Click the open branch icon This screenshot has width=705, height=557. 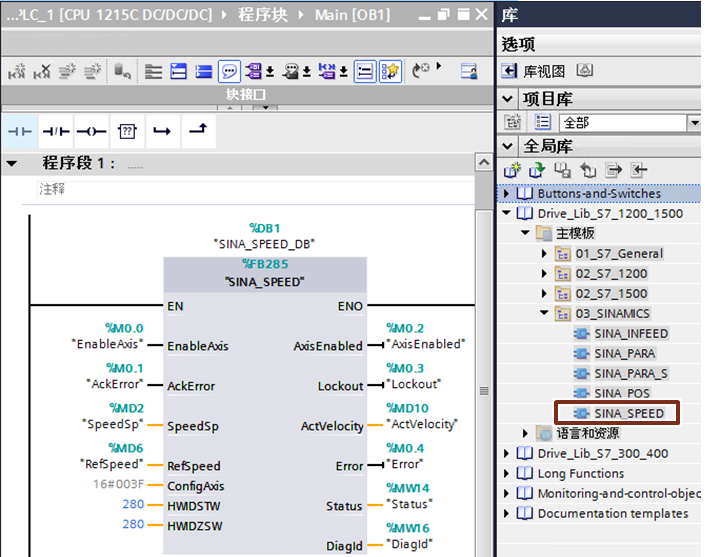pyautogui.click(x=162, y=131)
